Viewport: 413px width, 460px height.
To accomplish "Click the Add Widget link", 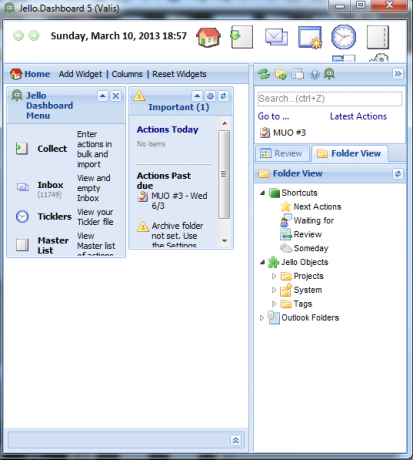I will (x=80, y=74).
